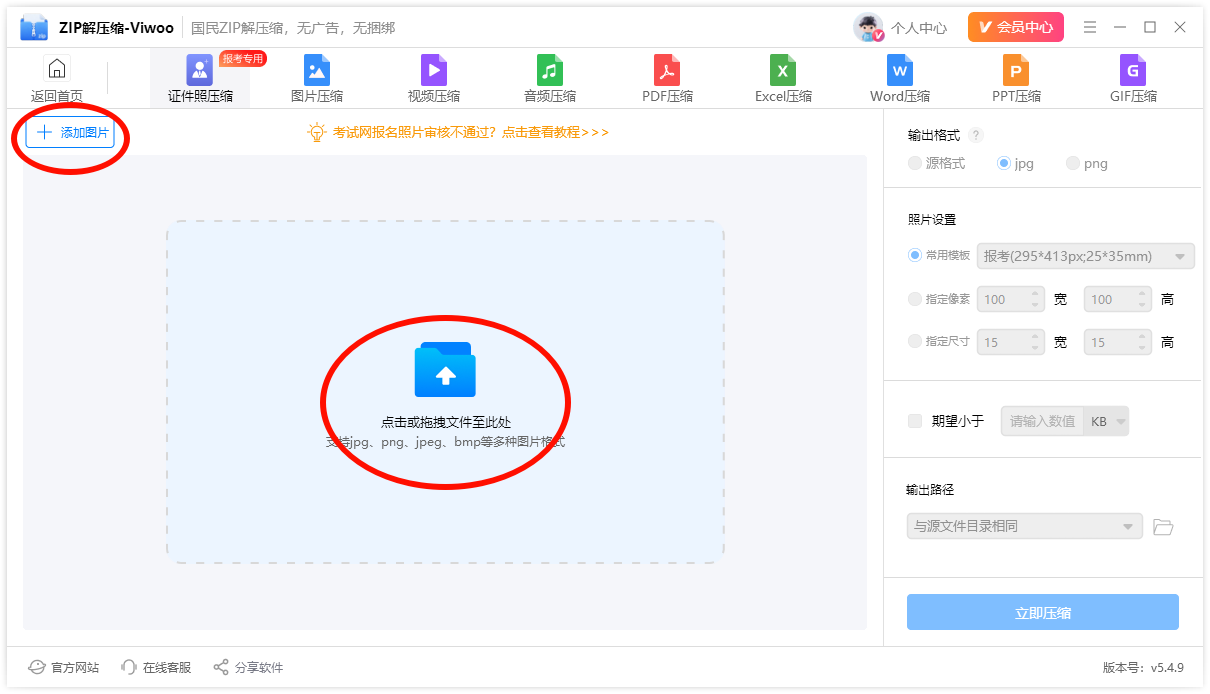Click the user avatar icon
This screenshot has width=1210, height=694.
coord(868,27)
